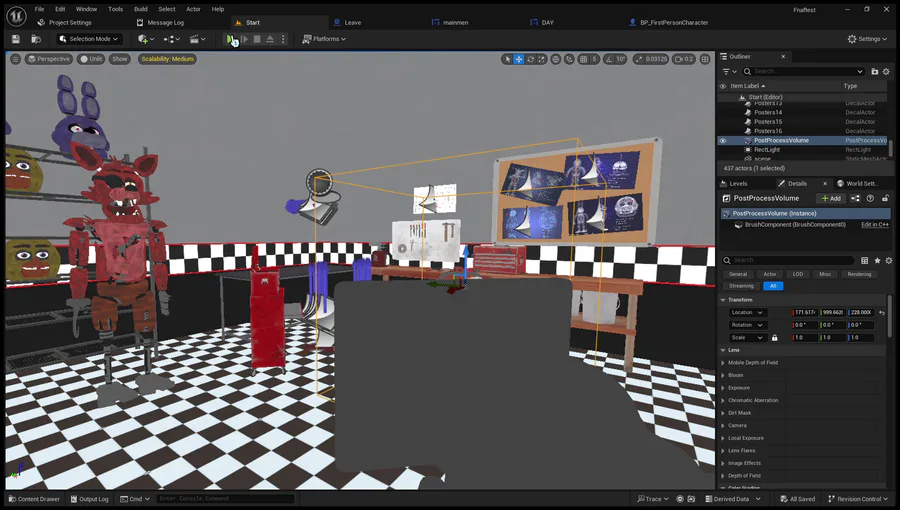Select the Rendering filter in Details
The height and width of the screenshot is (510, 900).
coord(859,274)
